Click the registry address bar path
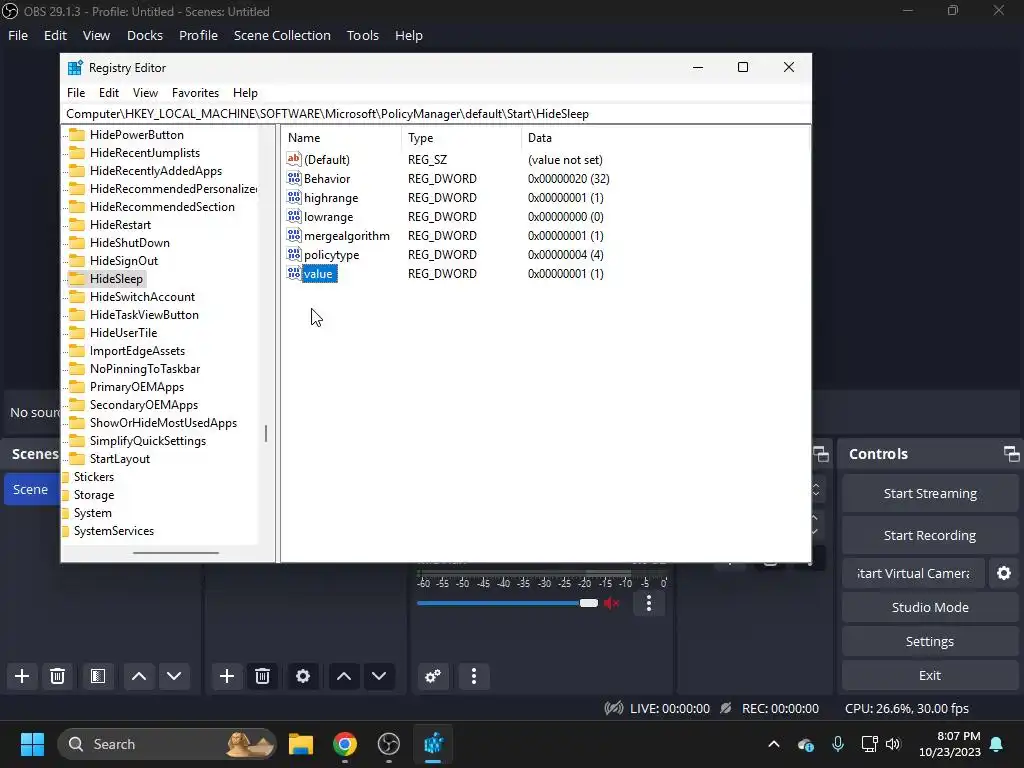Viewport: 1024px width, 768px height. coord(327,114)
